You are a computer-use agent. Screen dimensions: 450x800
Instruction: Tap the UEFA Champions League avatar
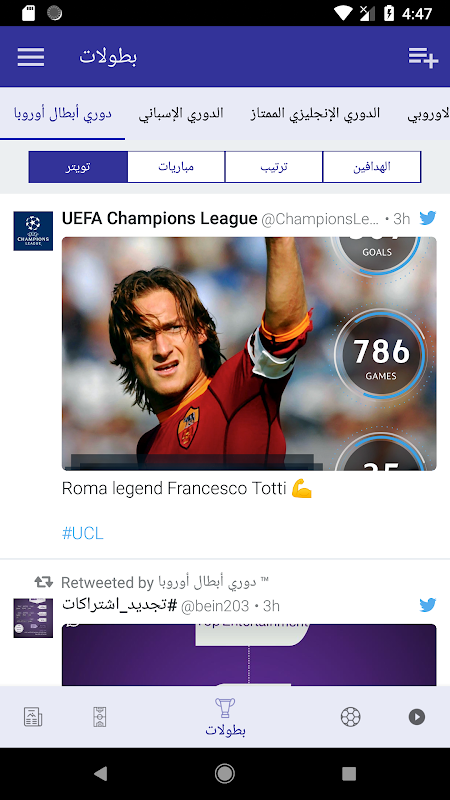pyautogui.click(x=33, y=231)
